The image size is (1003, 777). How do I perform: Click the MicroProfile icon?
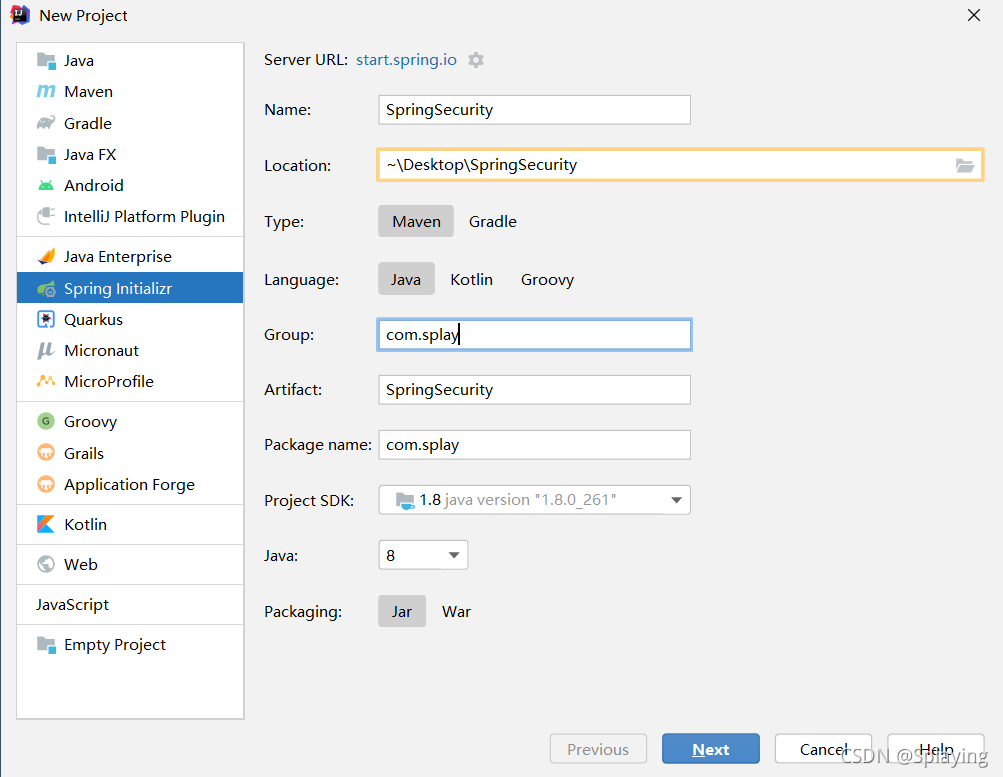click(x=46, y=381)
